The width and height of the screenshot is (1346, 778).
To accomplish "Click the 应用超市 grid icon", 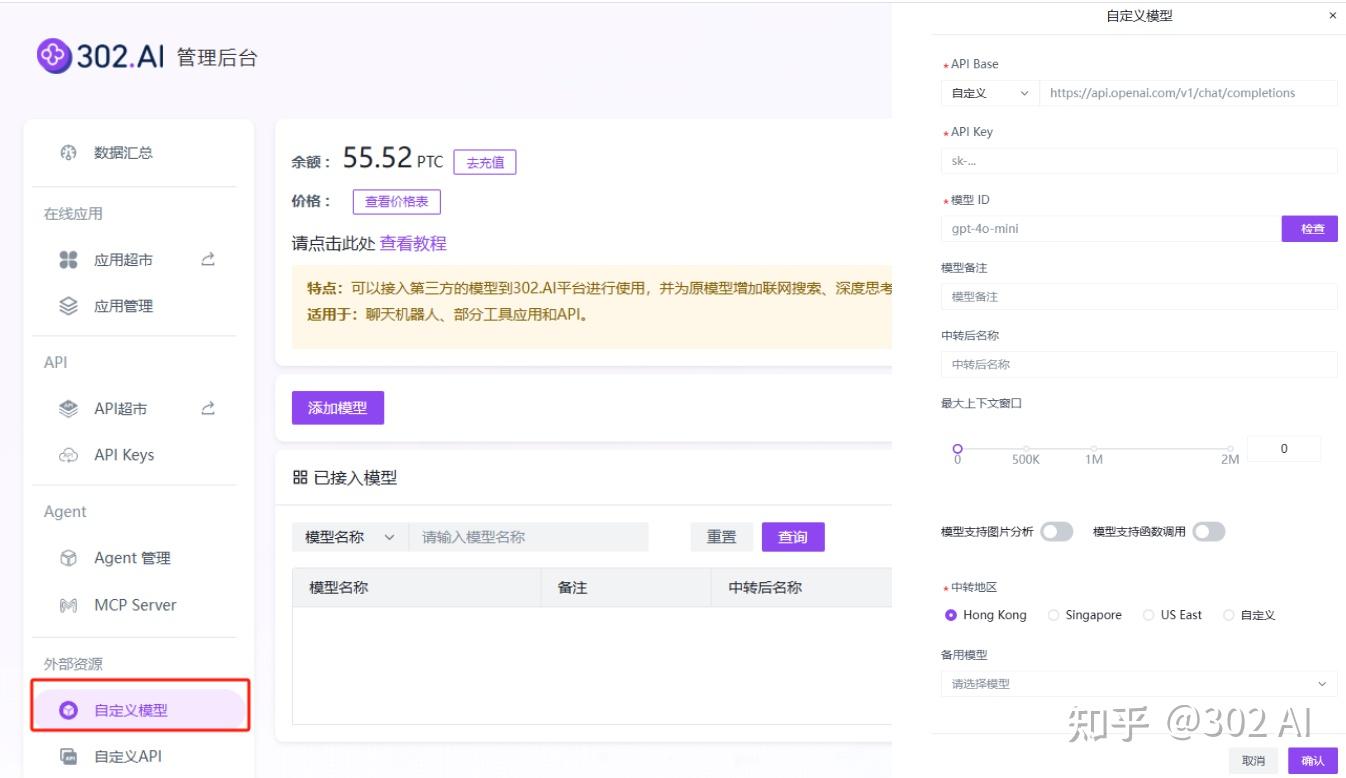I will tap(69, 260).
